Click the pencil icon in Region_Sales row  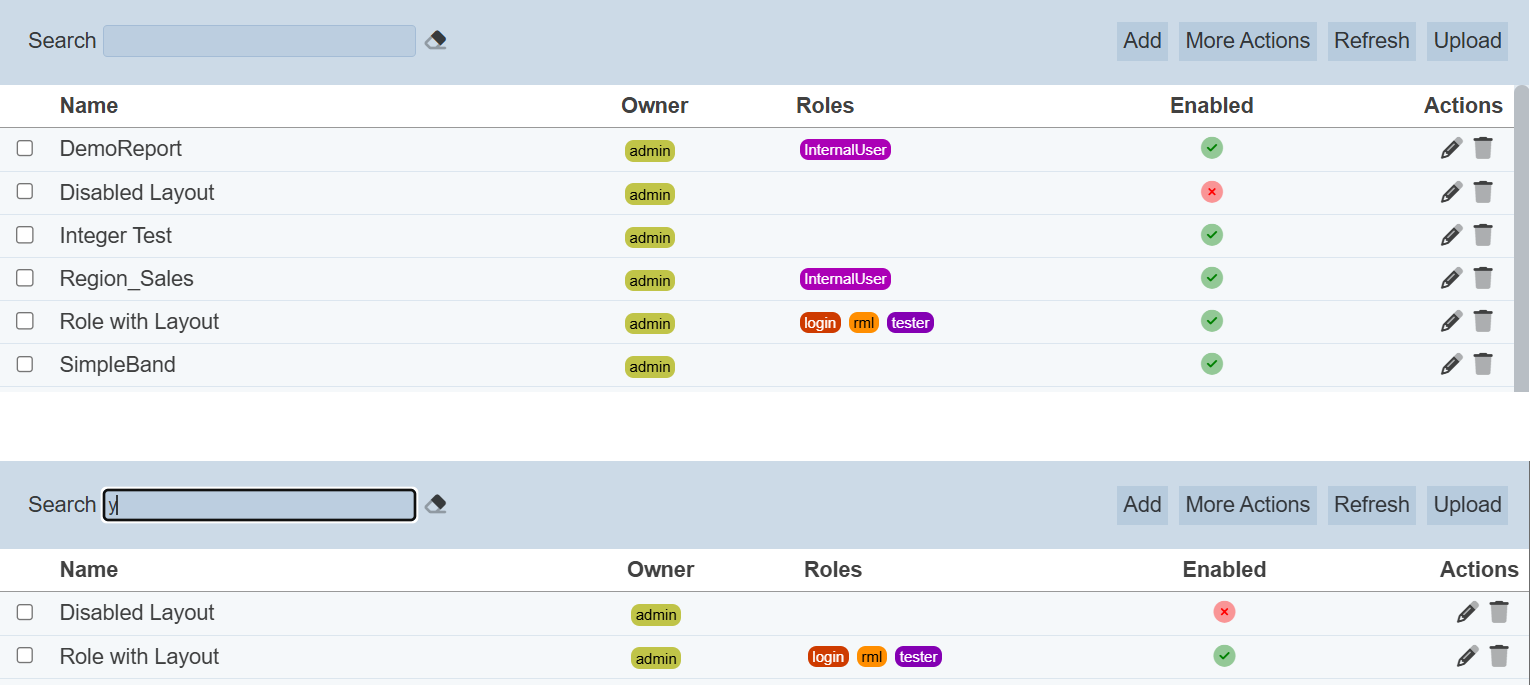click(1451, 279)
